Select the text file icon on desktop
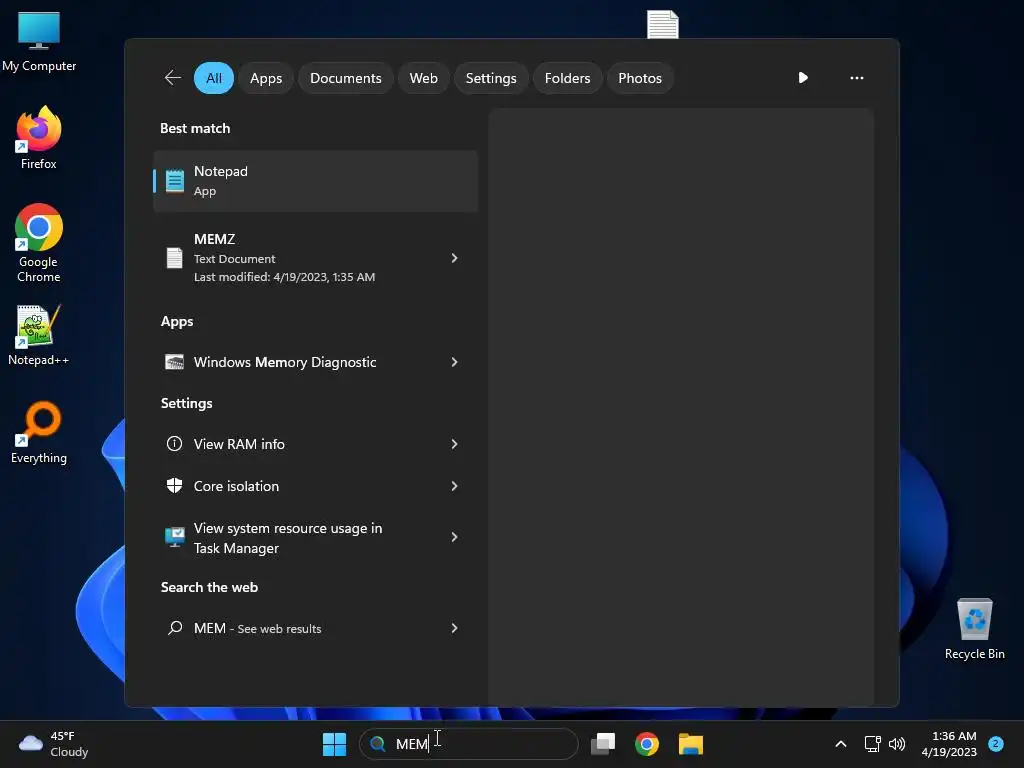This screenshot has height=768, width=1024. (x=662, y=25)
